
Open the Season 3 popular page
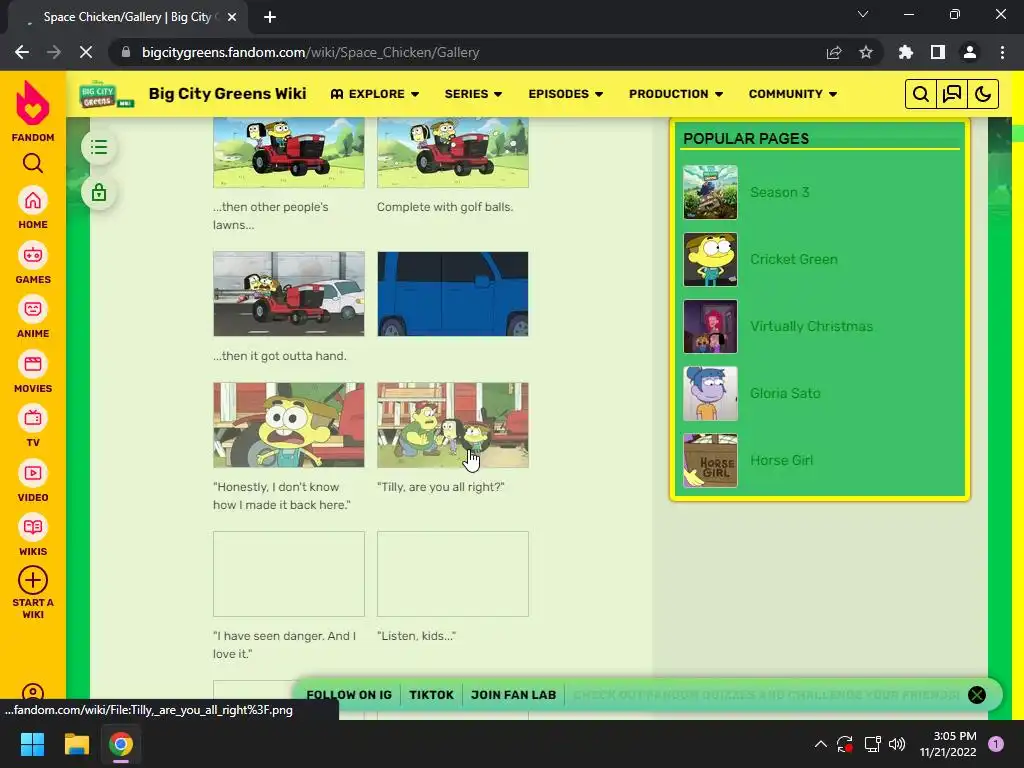[x=779, y=192]
